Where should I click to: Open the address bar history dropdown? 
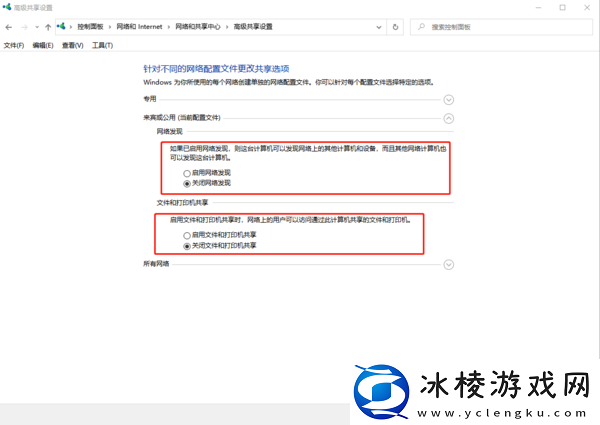tap(378, 27)
